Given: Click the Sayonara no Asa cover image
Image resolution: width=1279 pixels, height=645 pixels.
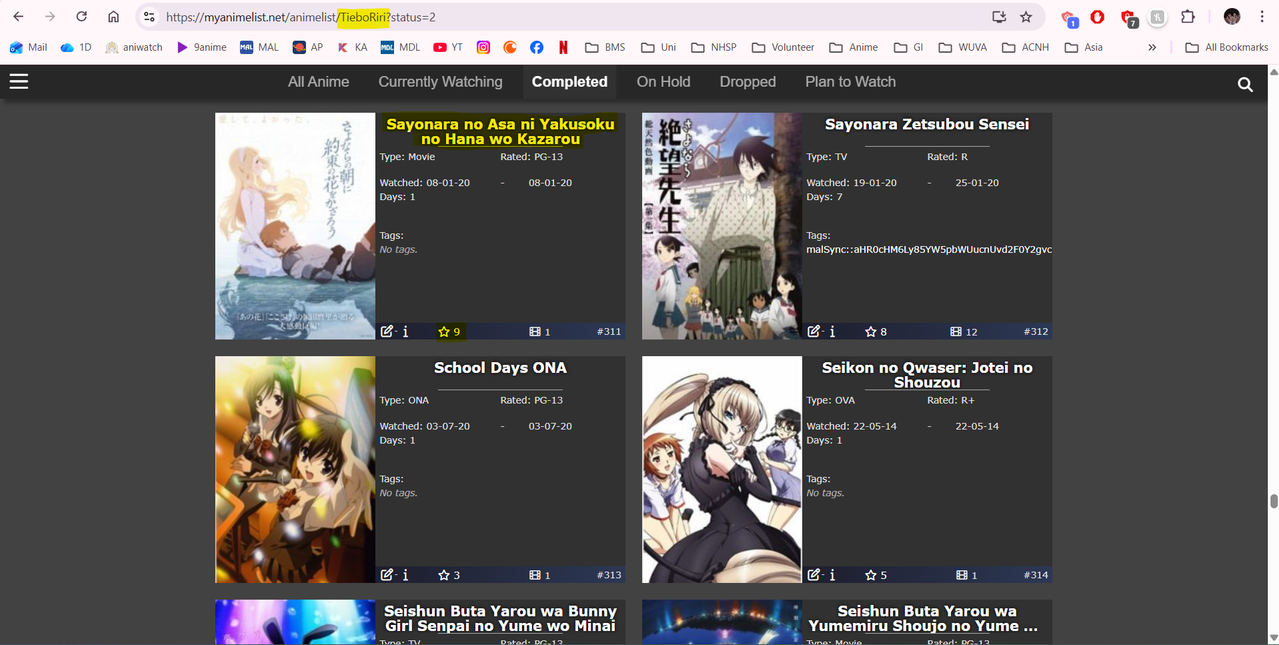Looking at the screenshot, I should [x=295, y=226].
